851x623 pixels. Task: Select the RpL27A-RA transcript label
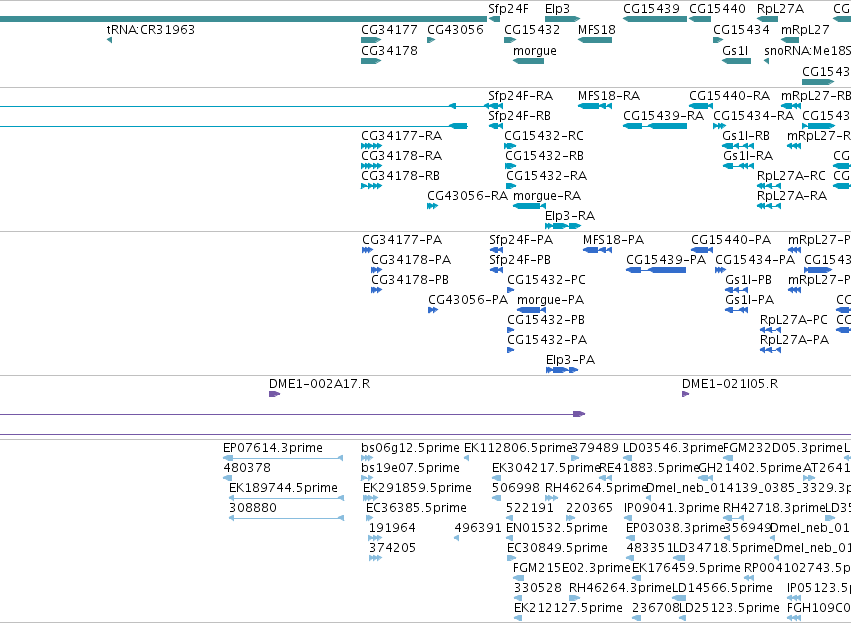(792, 196)
